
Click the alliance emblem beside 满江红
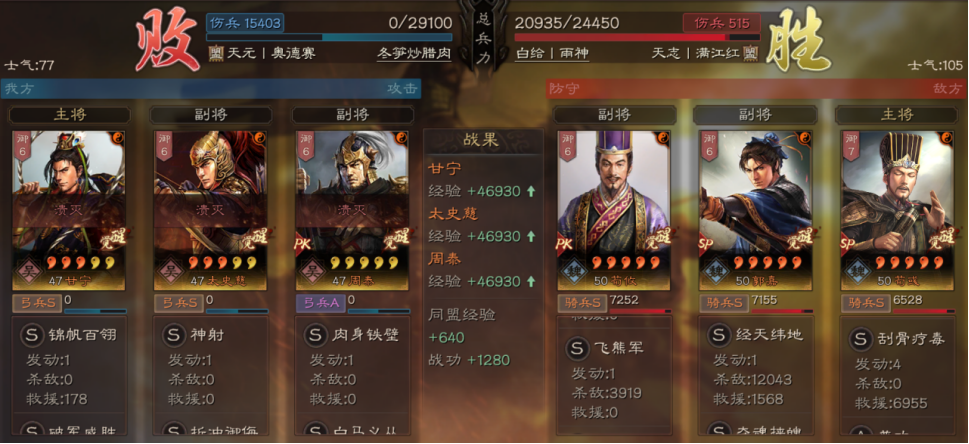coord(751,54)
